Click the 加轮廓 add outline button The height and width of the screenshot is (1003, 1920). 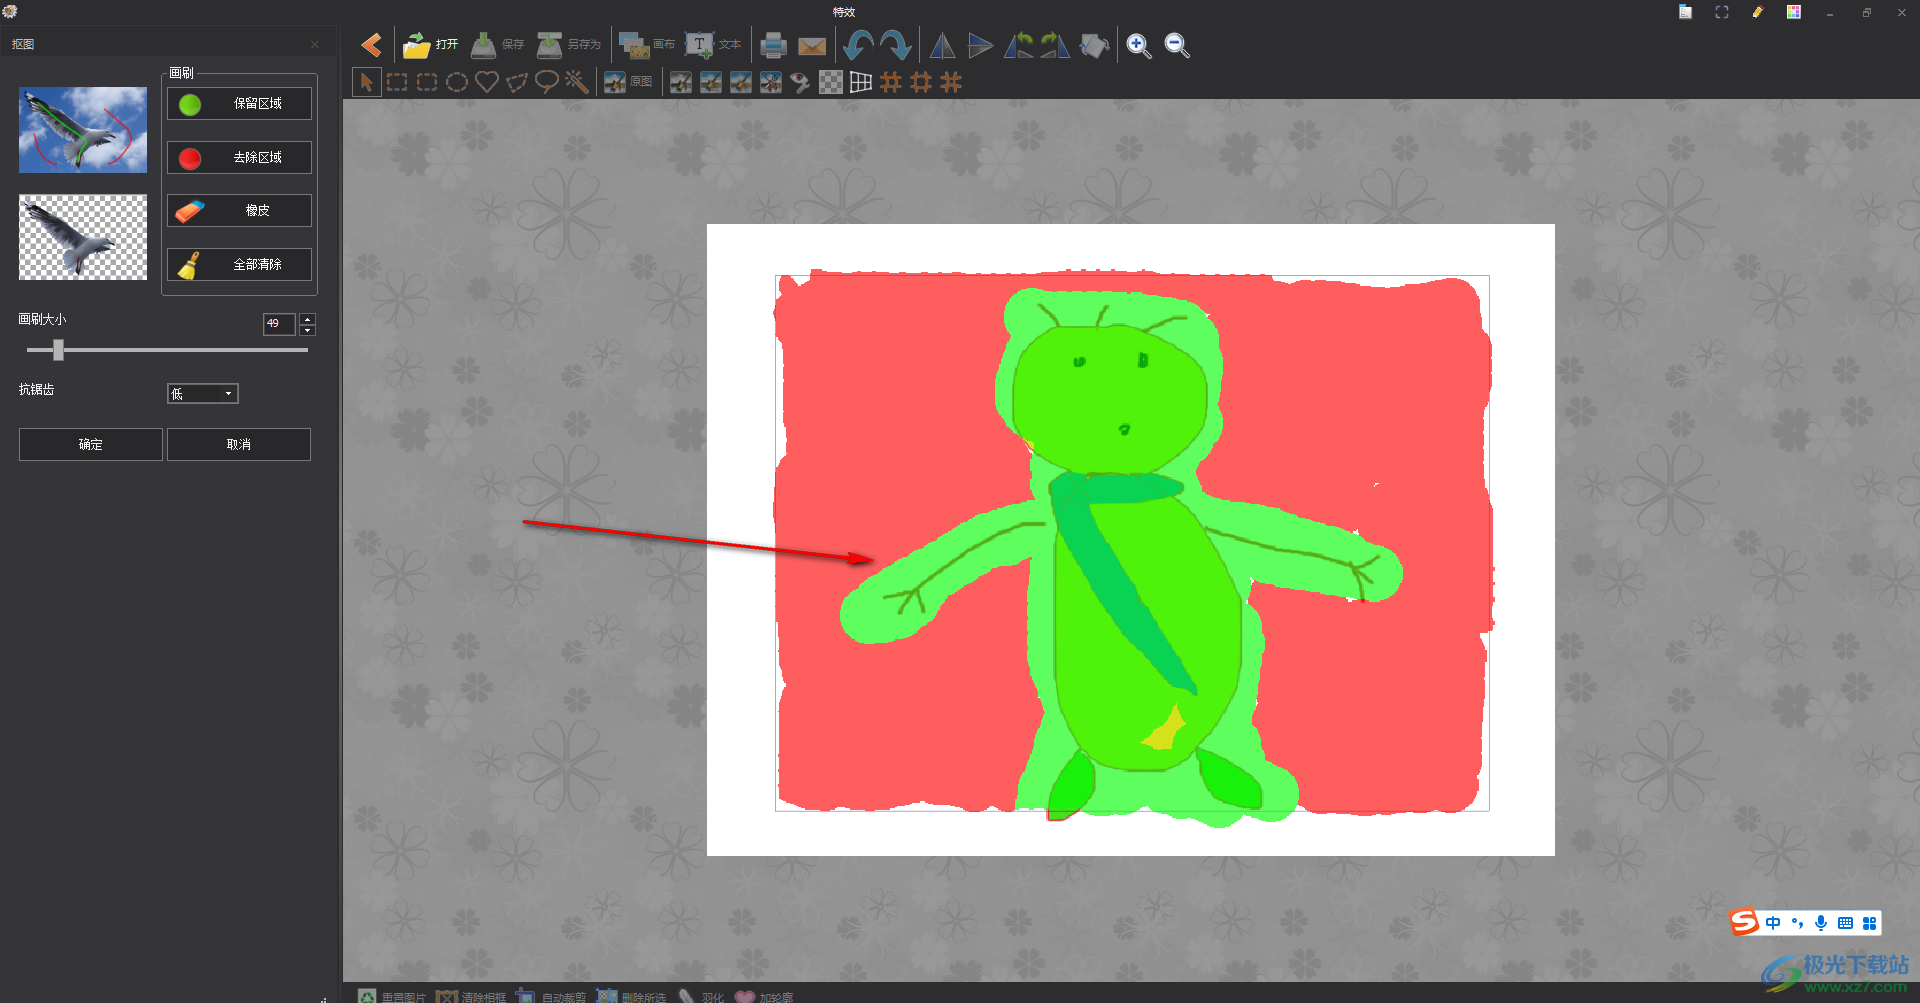764,996
